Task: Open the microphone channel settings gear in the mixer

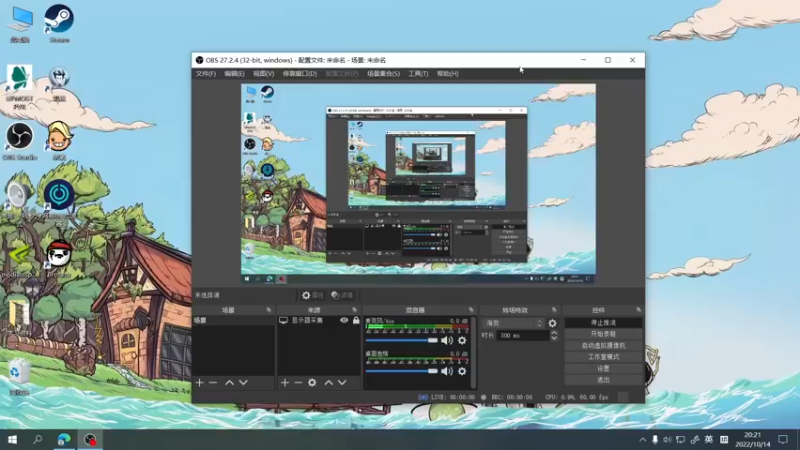Action: (462, 340)
